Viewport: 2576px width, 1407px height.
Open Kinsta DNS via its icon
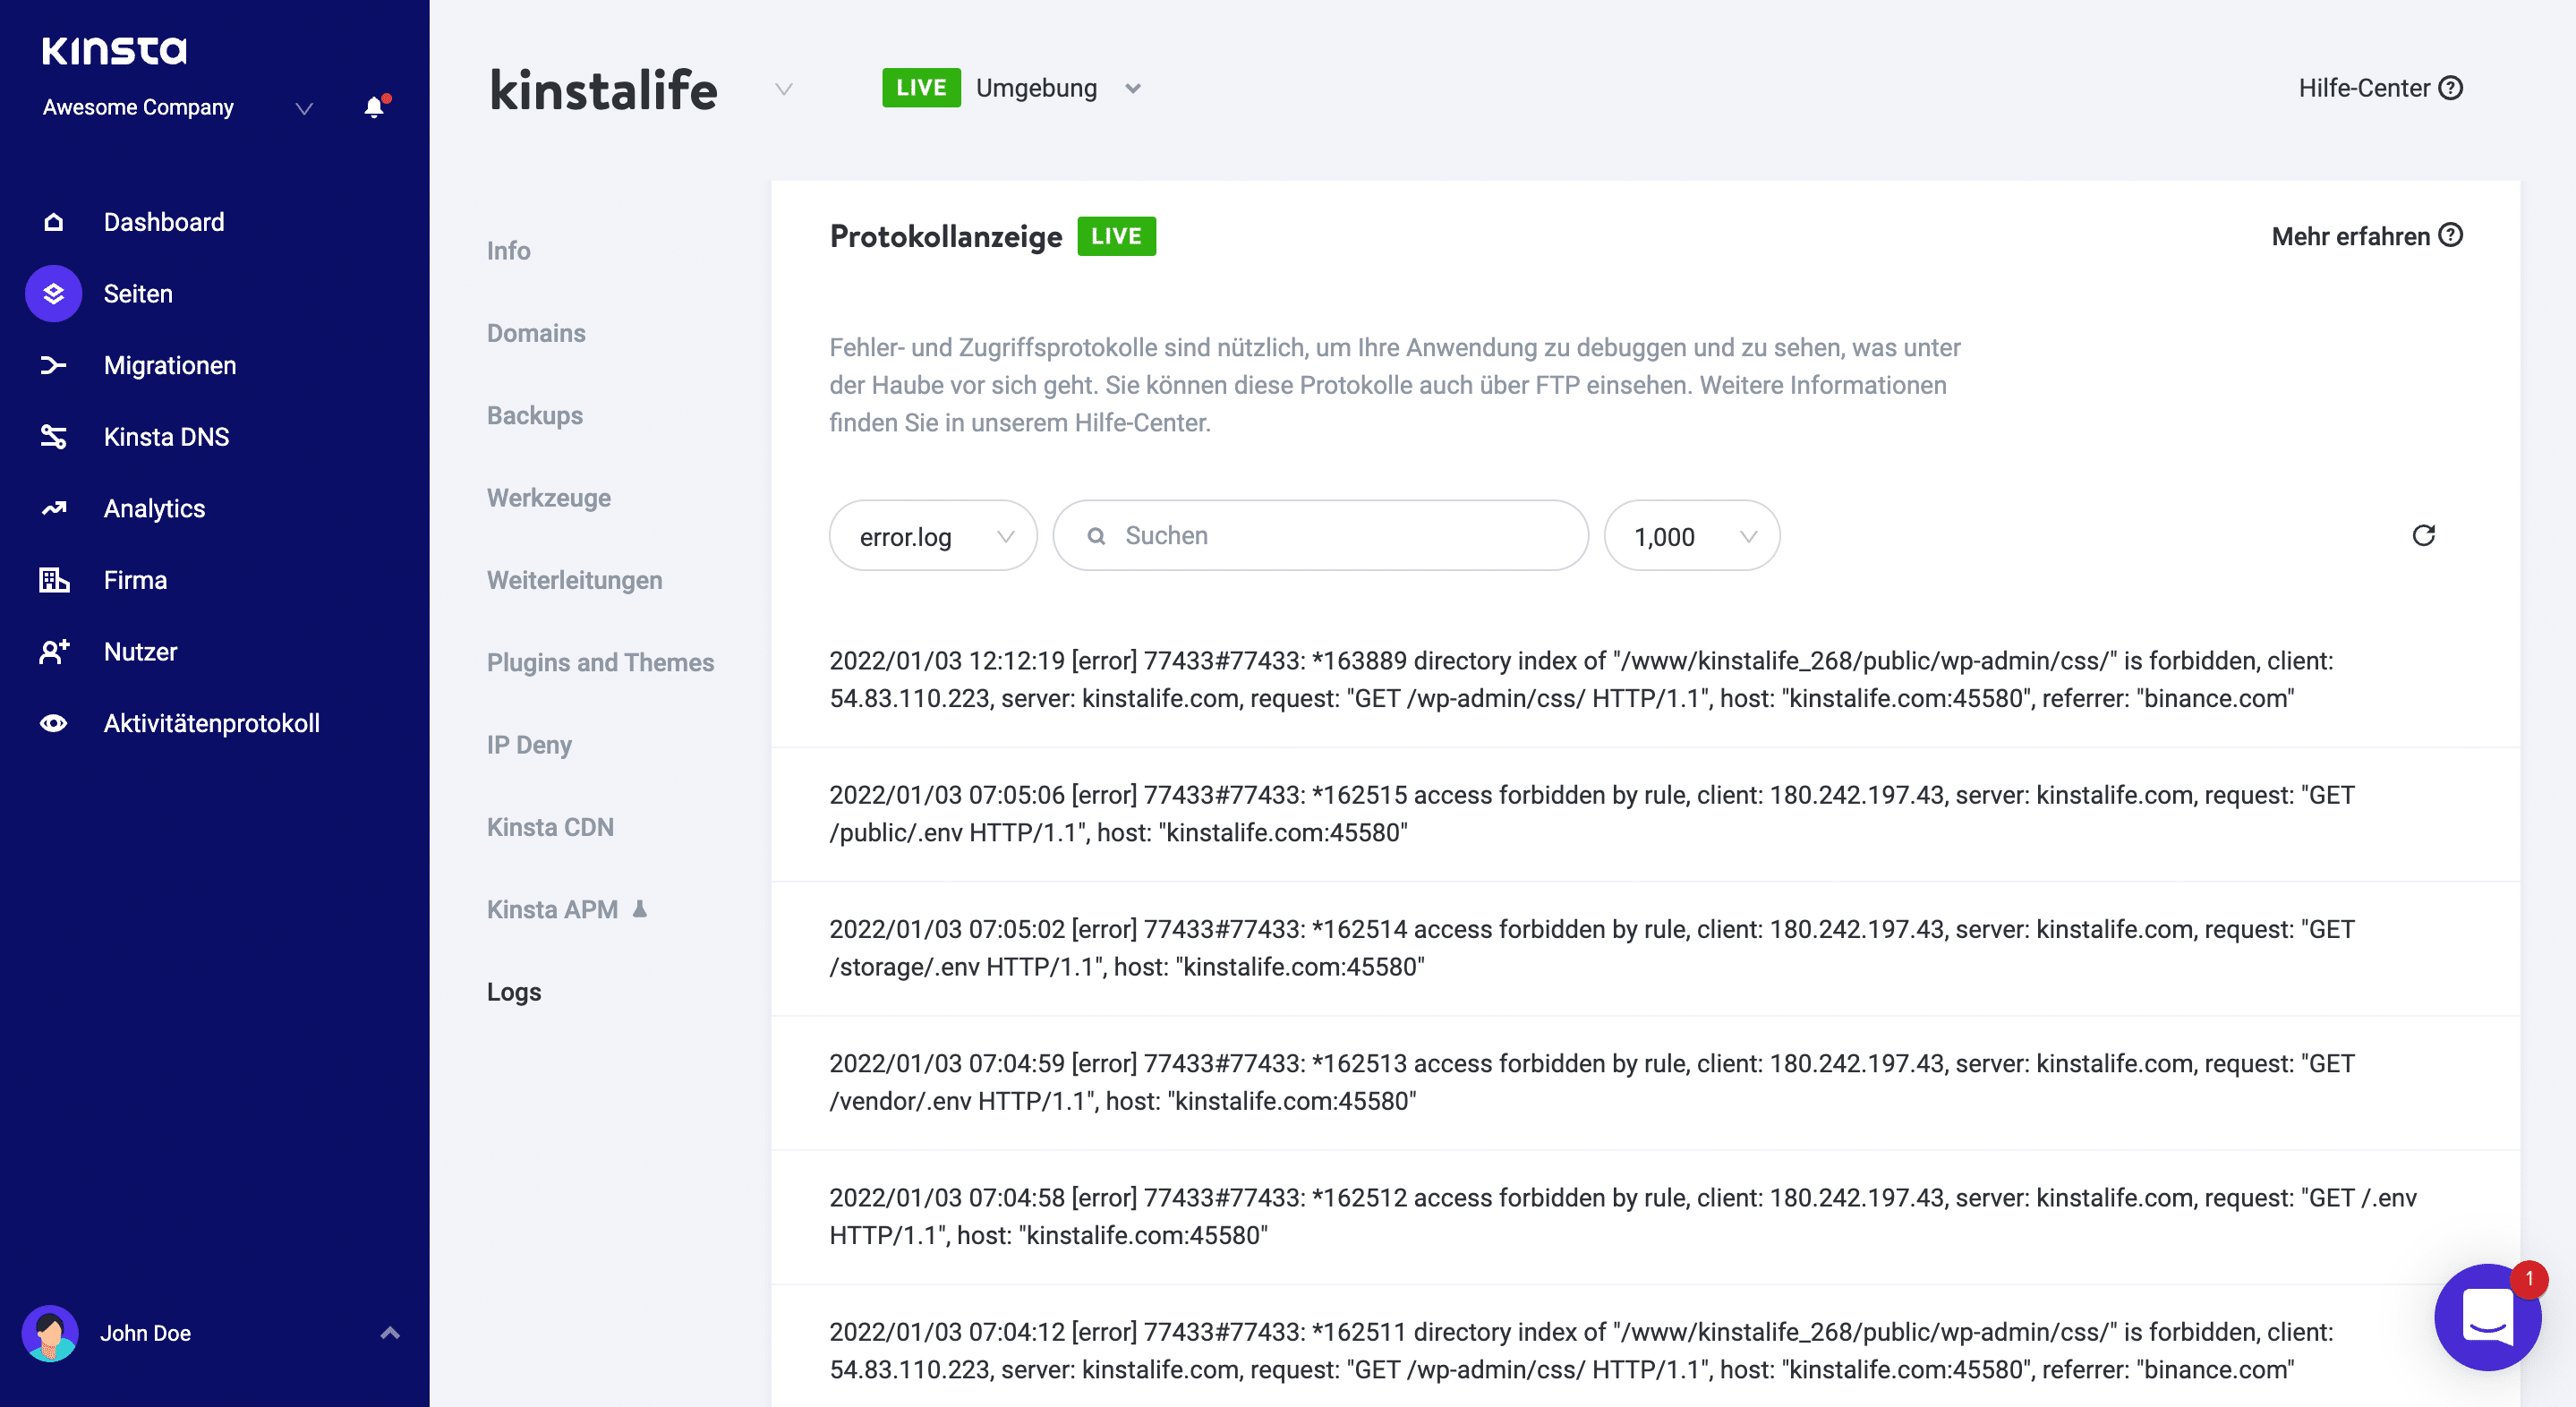click(x=54, y=437)
